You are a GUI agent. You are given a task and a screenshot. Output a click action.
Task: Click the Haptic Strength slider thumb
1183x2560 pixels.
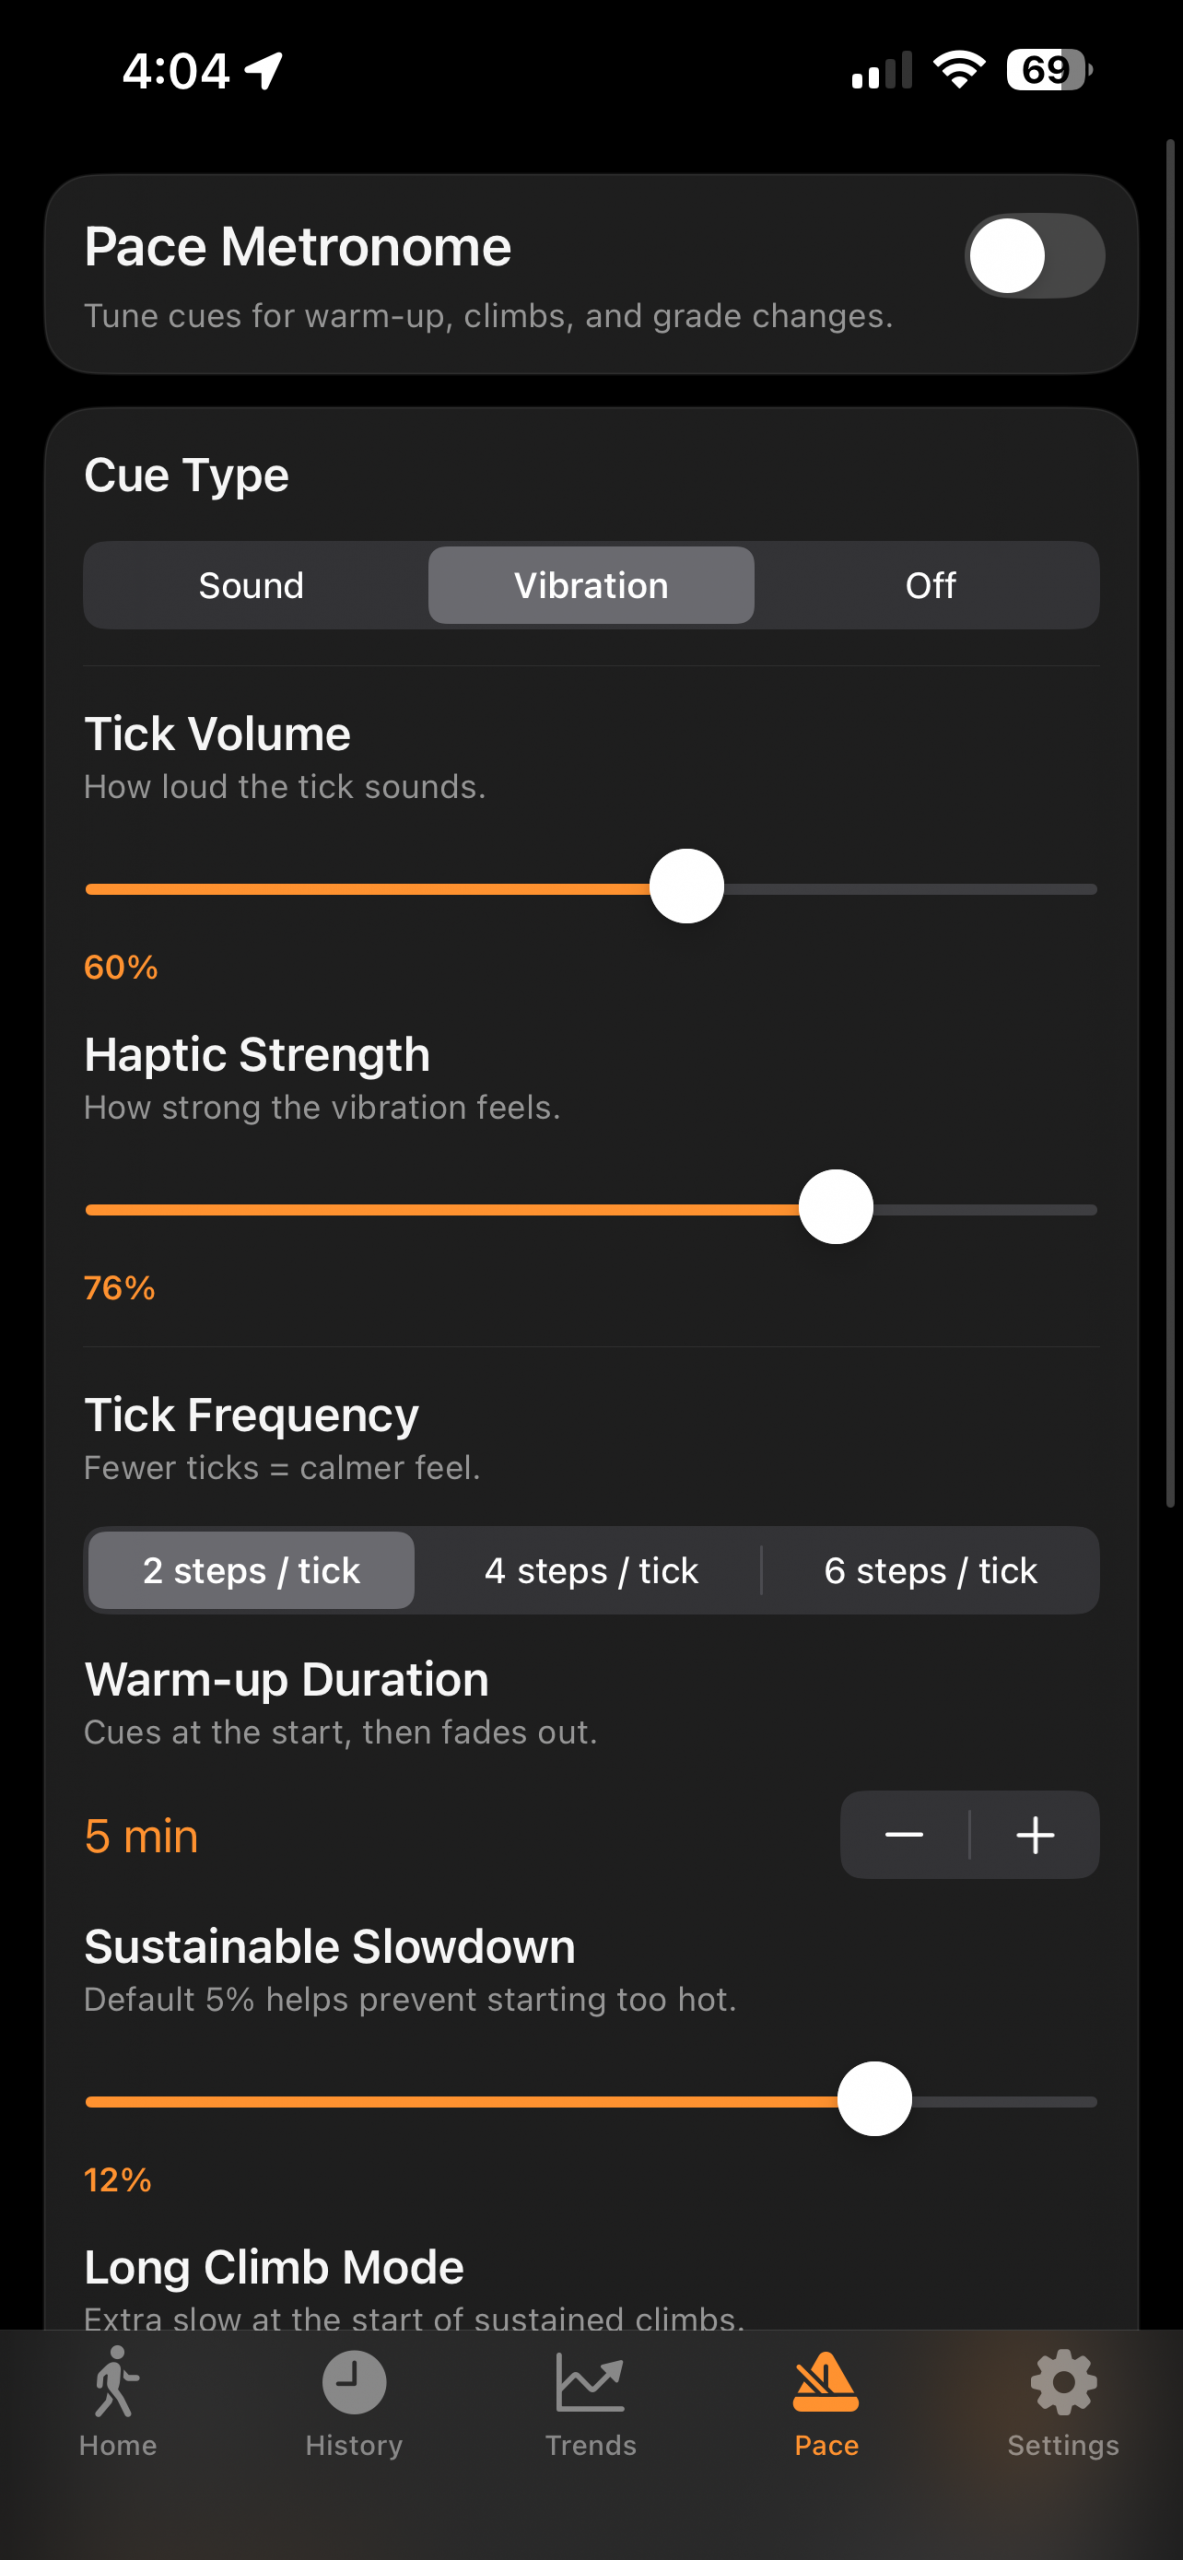(836, 1207)
